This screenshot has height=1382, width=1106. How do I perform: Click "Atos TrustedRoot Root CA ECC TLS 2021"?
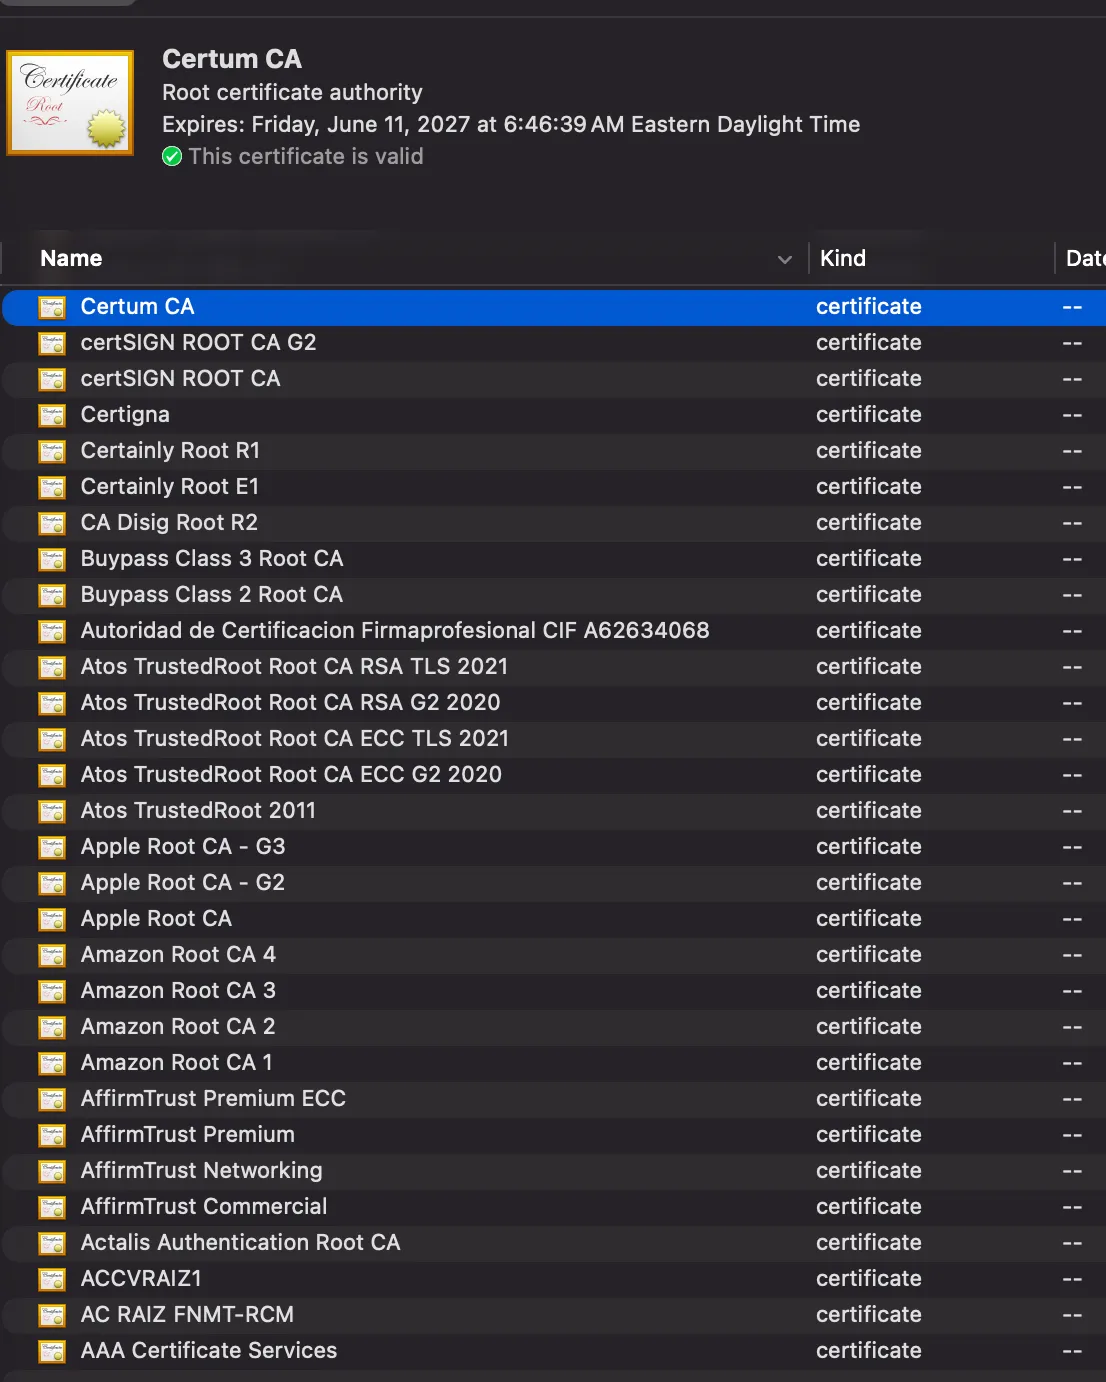pos(294,738)
